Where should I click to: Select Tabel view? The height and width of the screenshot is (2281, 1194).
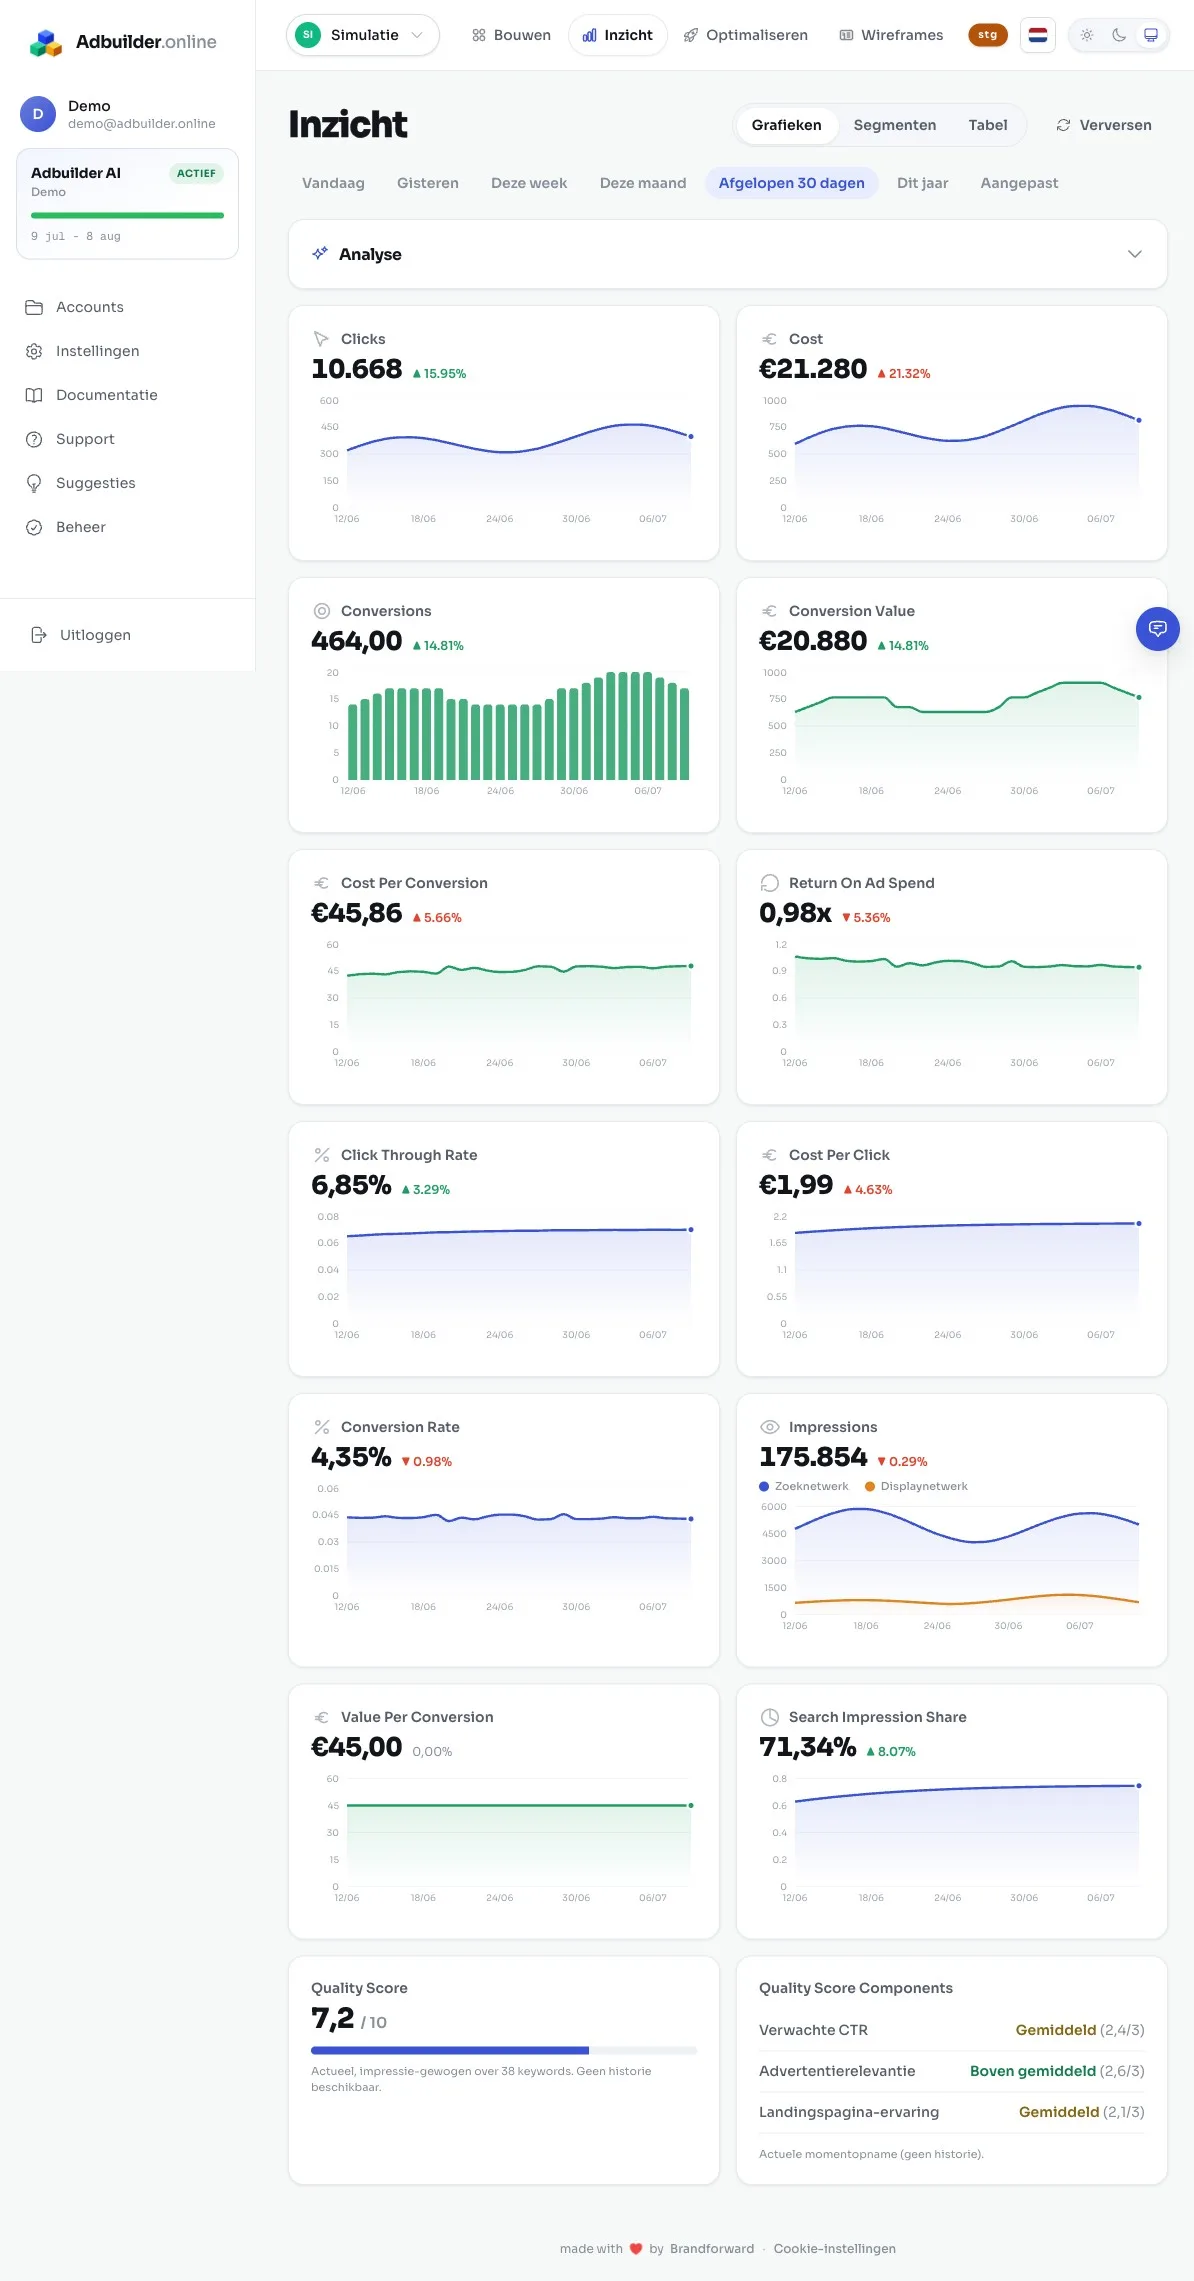(988, 125)
